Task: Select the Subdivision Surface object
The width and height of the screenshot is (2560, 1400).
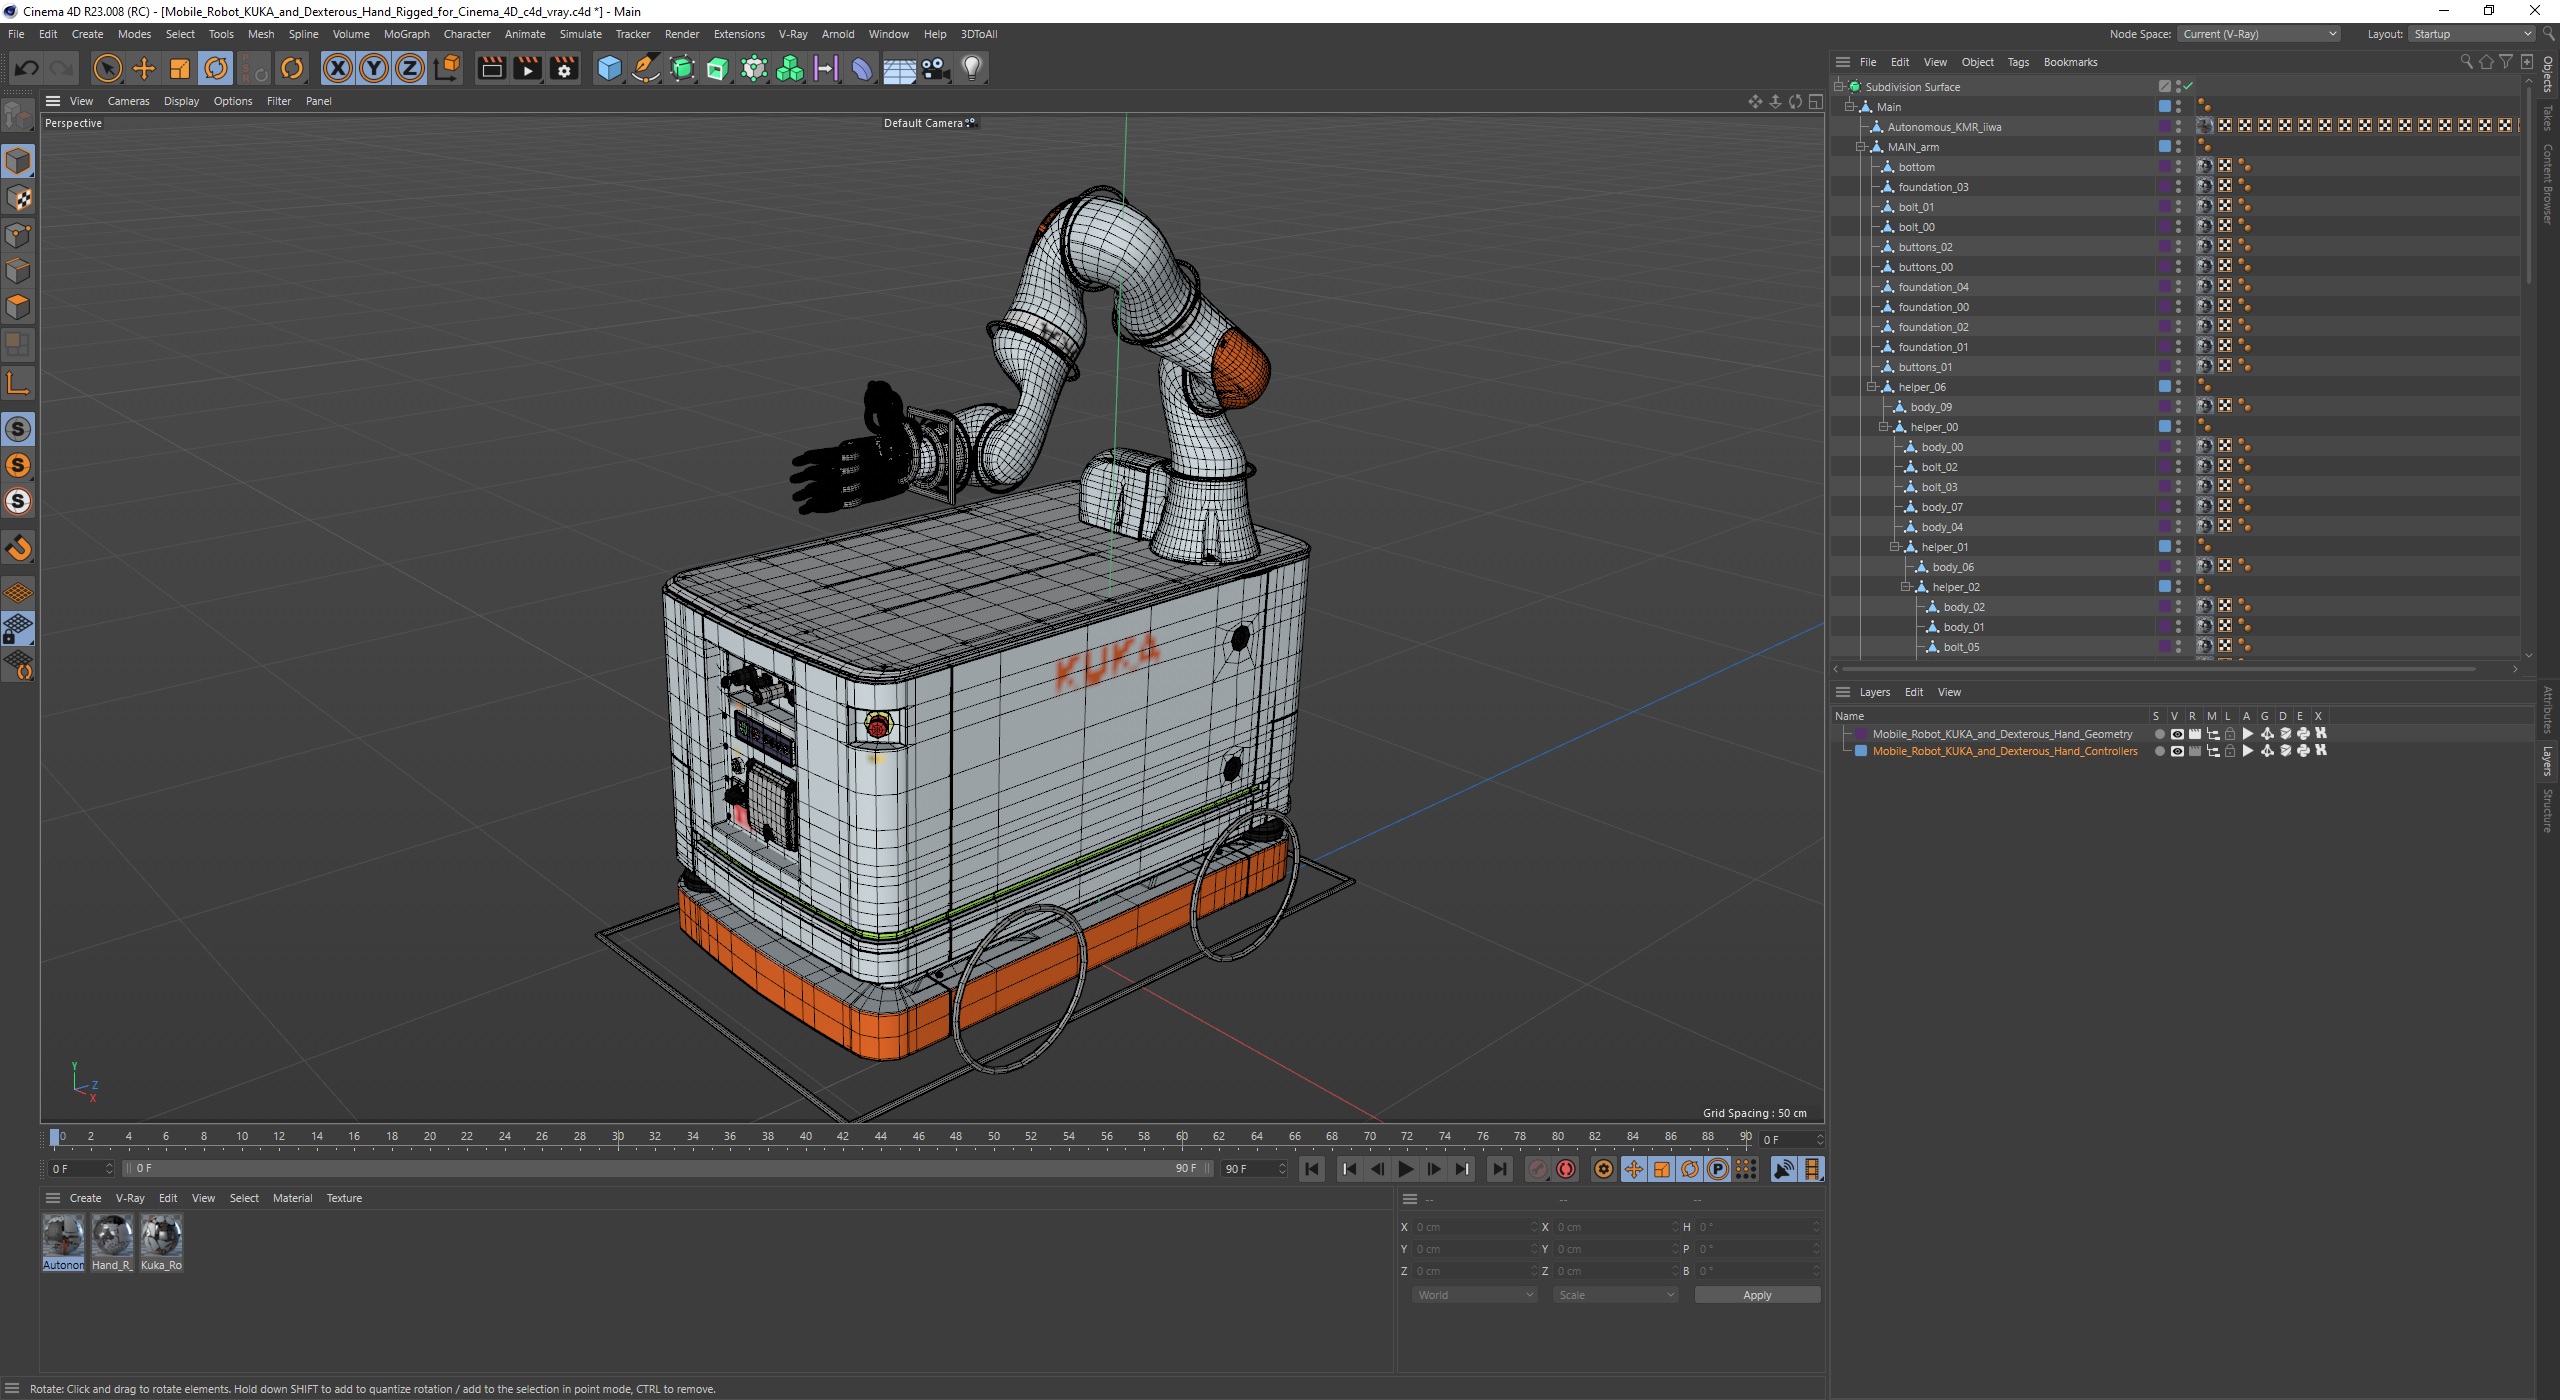Action: 1912,87
